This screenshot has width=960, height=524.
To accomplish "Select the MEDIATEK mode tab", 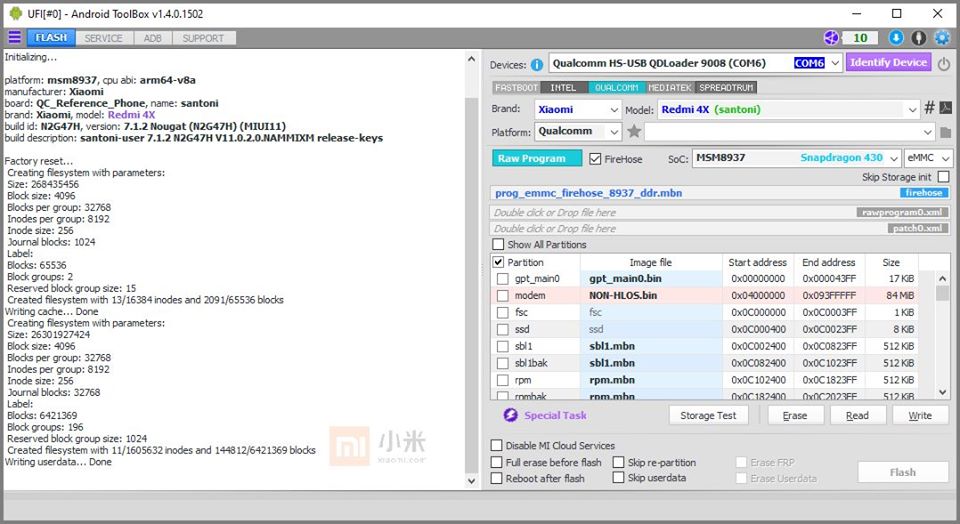I will 670,88.
